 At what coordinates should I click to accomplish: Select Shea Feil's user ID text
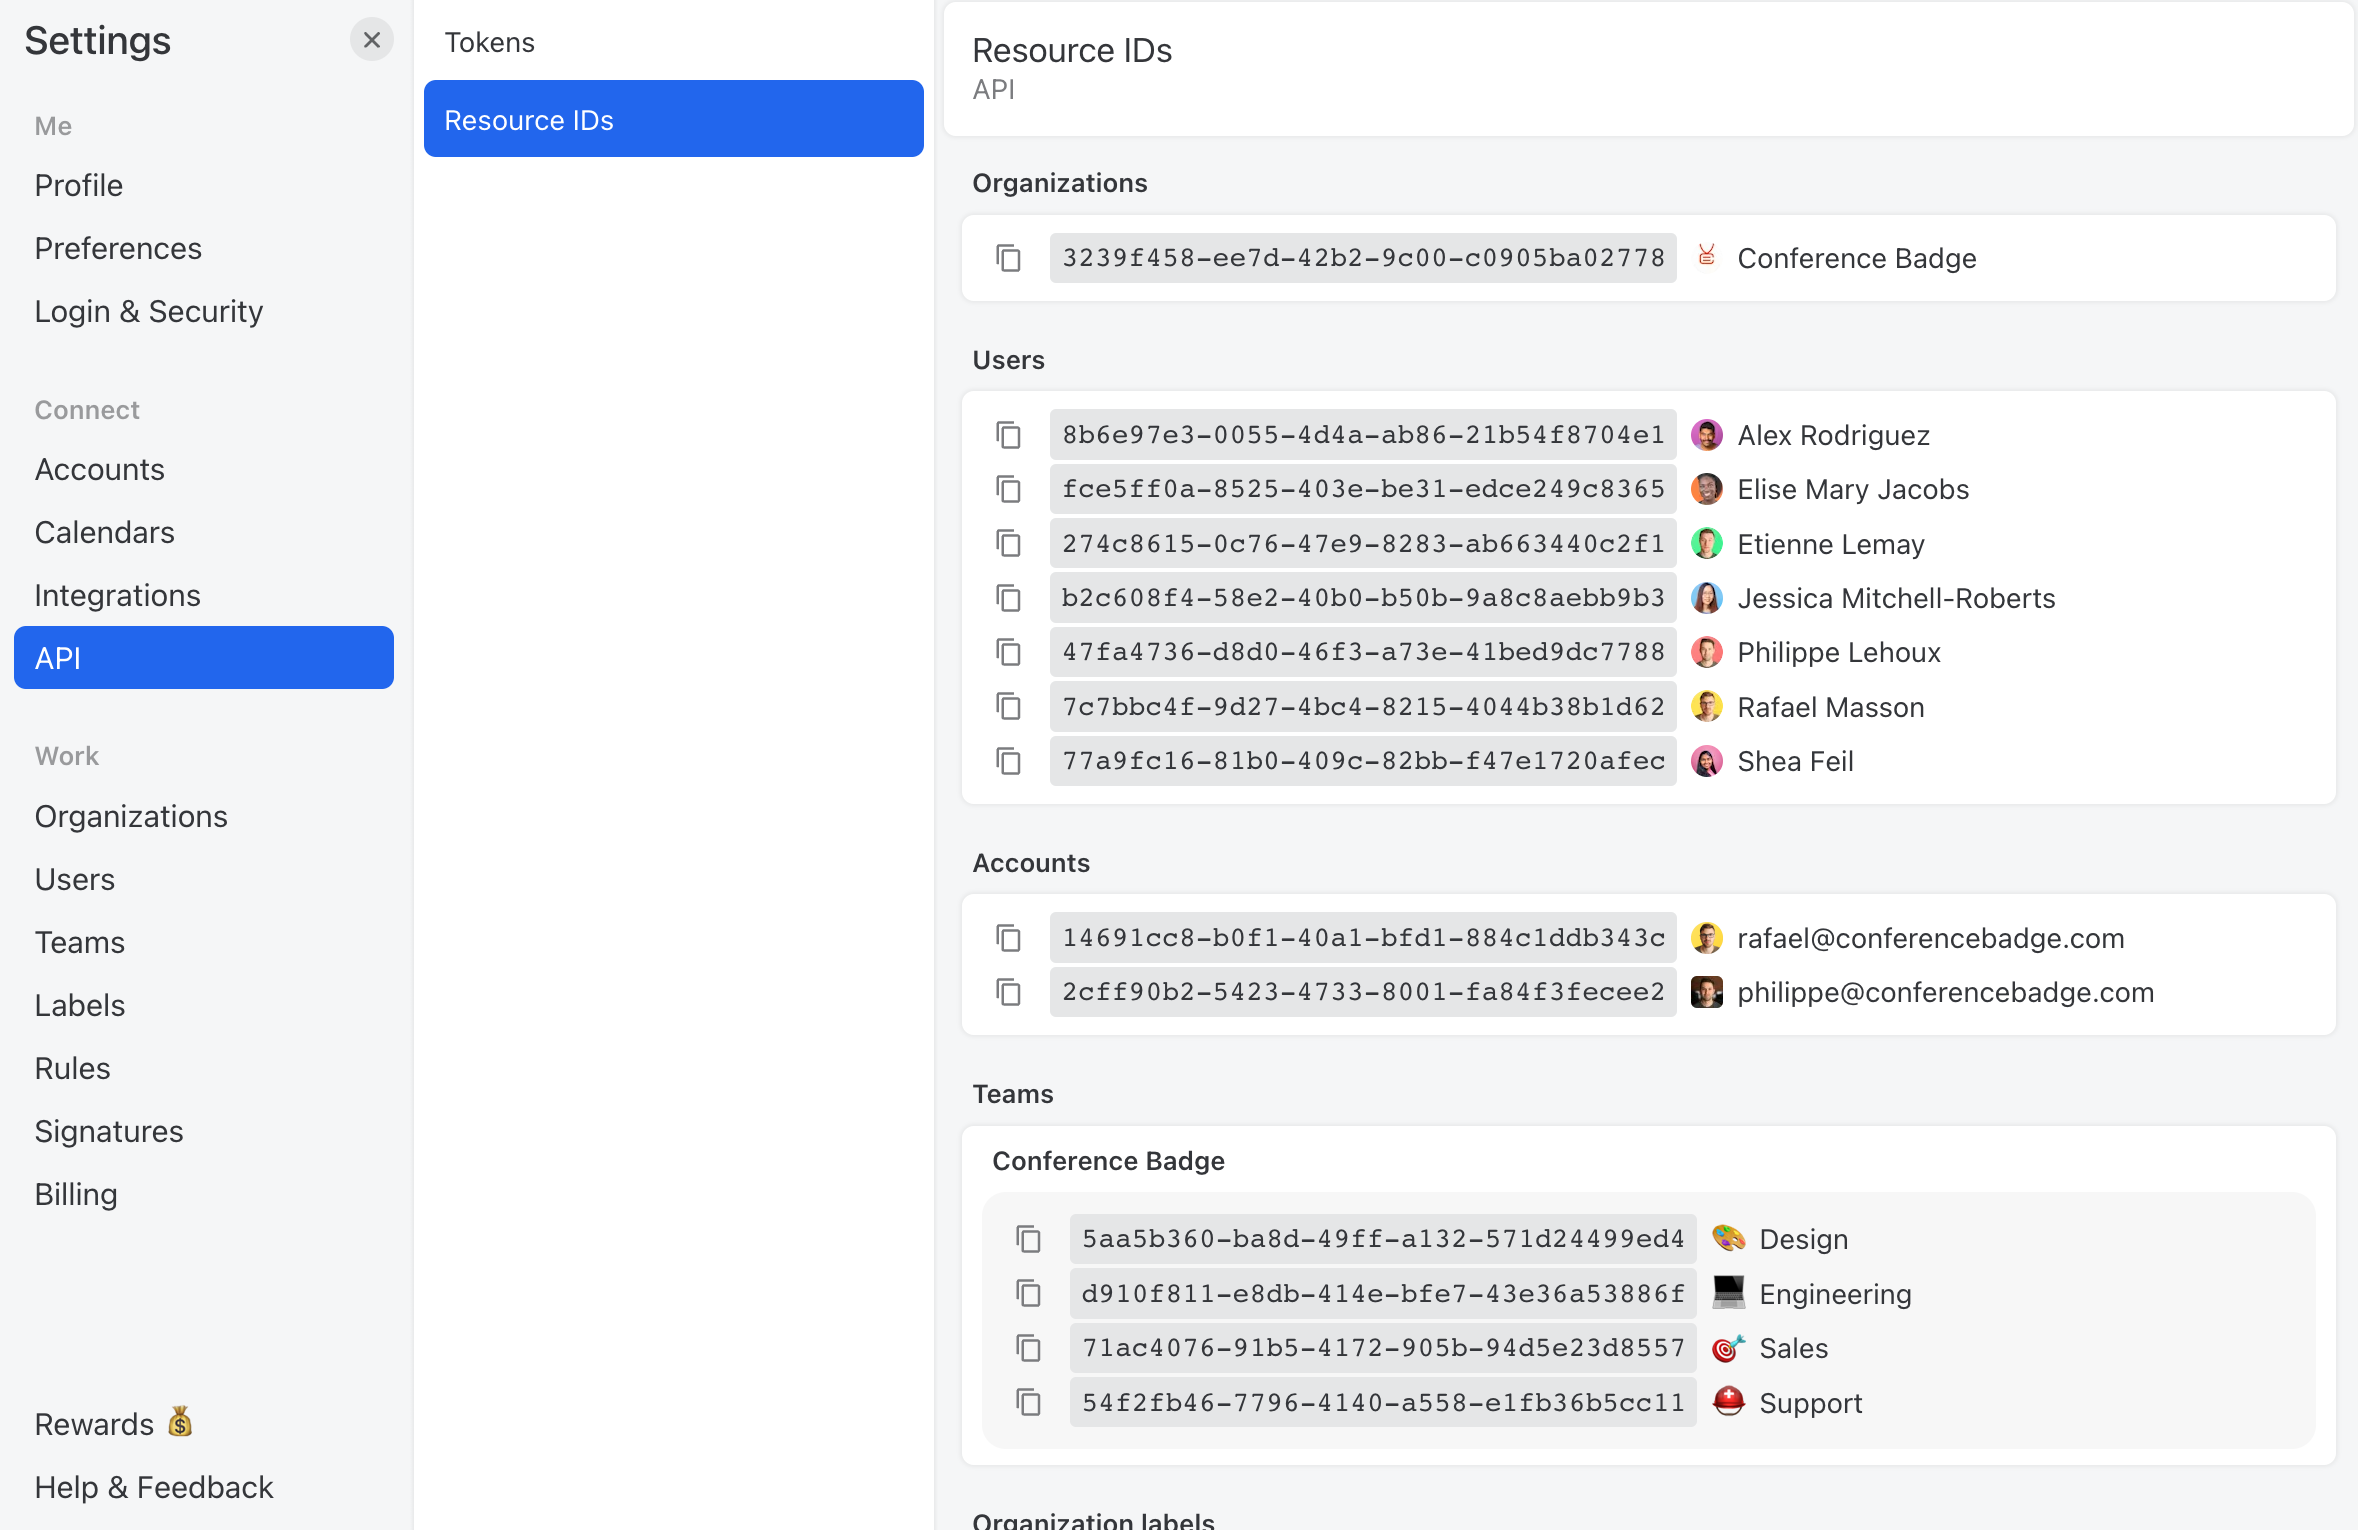point(1362,760)
